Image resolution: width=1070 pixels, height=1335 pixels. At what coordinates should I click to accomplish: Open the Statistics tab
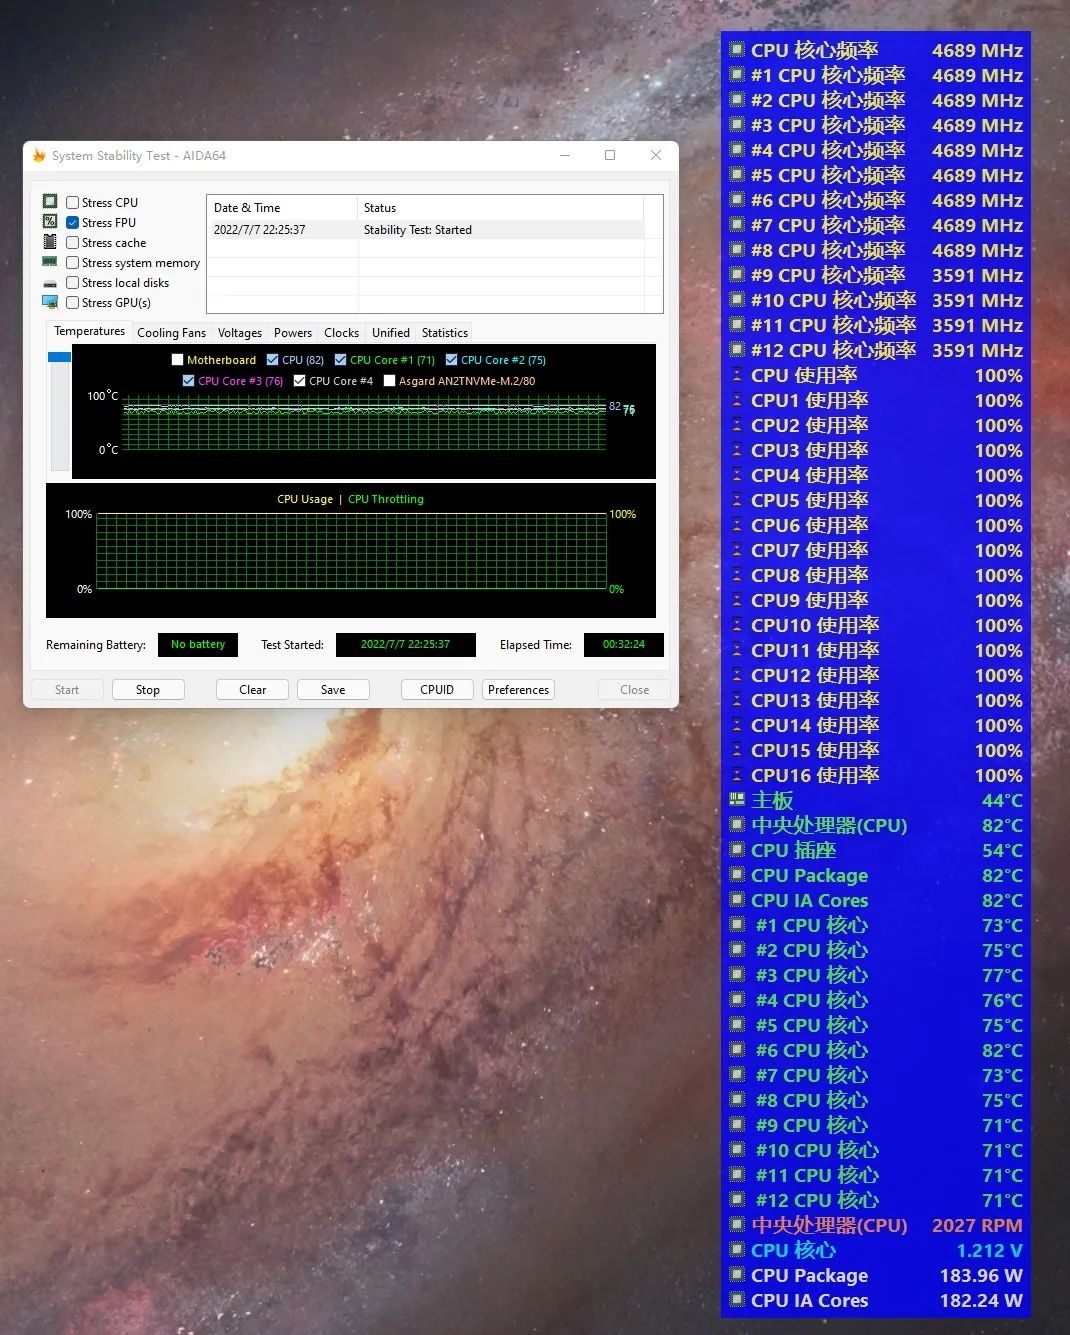point(444,333)
